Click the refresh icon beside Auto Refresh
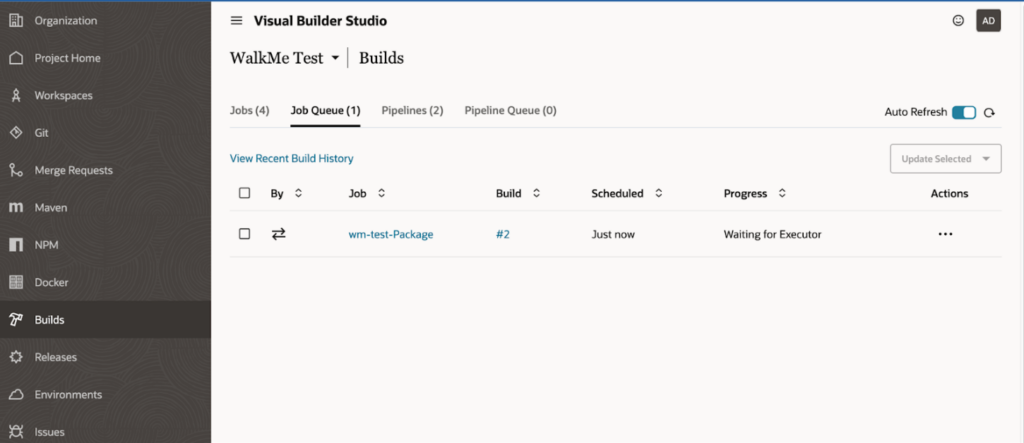The height and width of the screenshot is (443, 1024). click(x=989, y=112)
